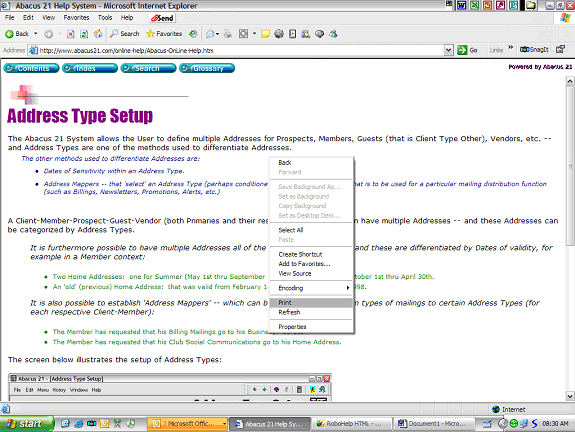This screenshot has height=432, width=575.
Task: Click the Powered by Abacus 21 text
Action: [540, 67]
